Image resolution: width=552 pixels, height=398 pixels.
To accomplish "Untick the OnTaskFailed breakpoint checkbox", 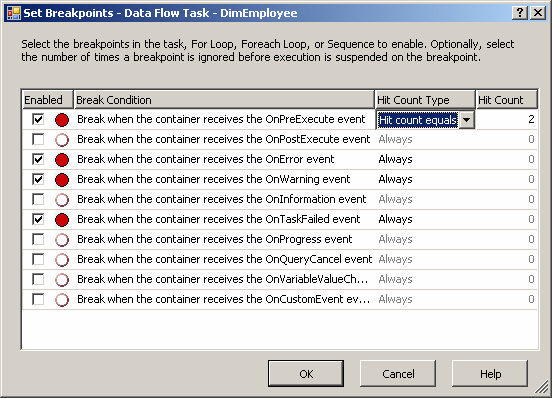I will (38, 220).
